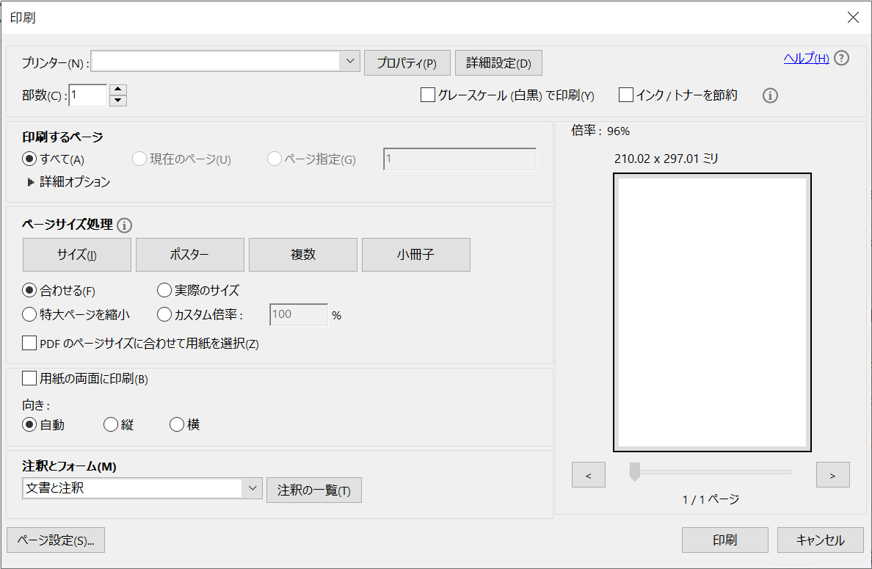Close the print dialog with X
This screenshot has width=872, height=569.
tap(852, 18)
